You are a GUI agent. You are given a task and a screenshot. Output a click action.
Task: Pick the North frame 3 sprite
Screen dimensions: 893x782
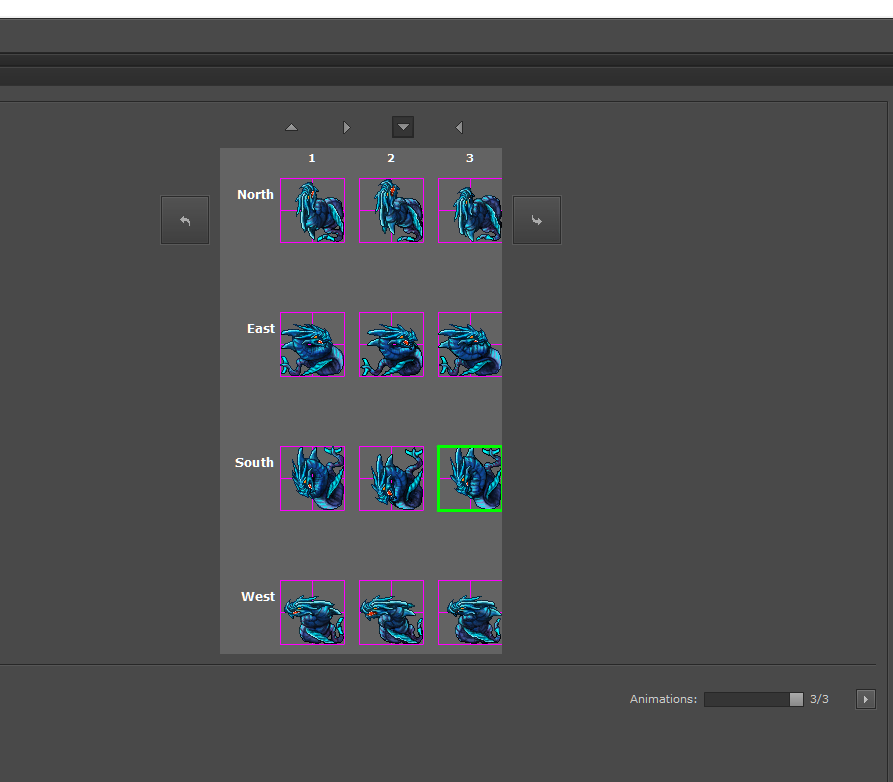[x=469, y=210]
